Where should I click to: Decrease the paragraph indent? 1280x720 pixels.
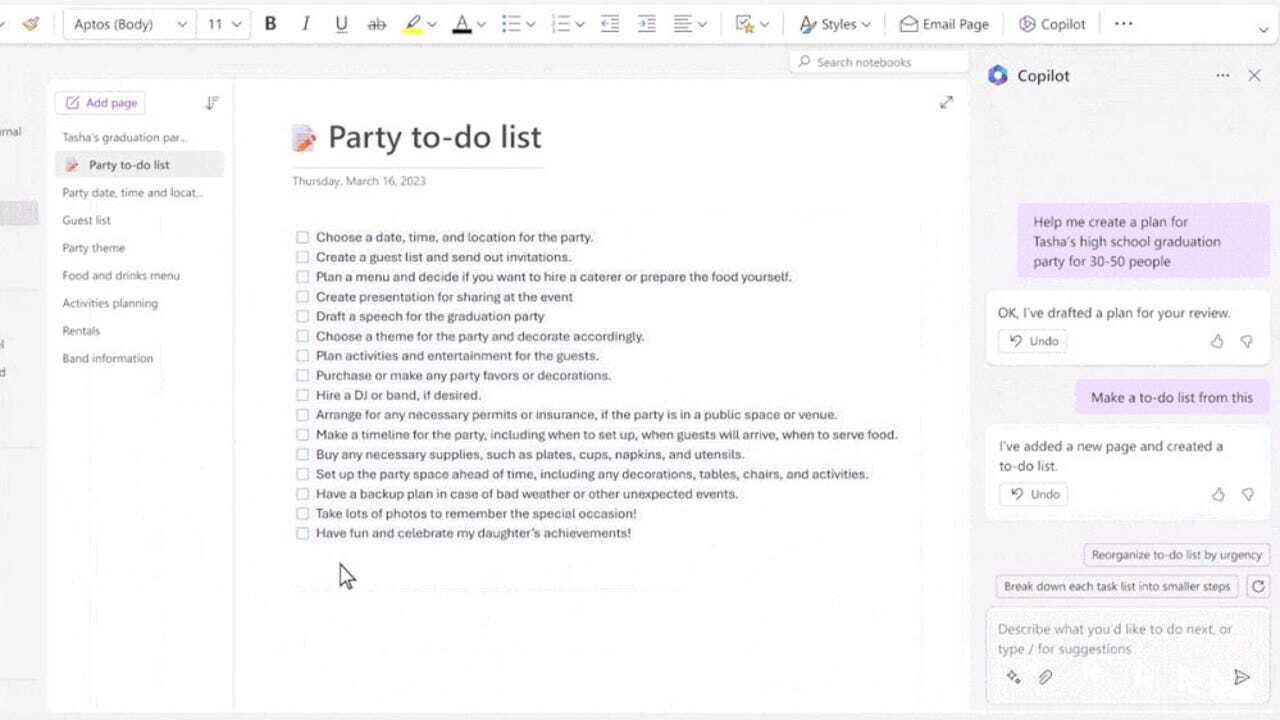pyautogui.click(x=610, y=24)
